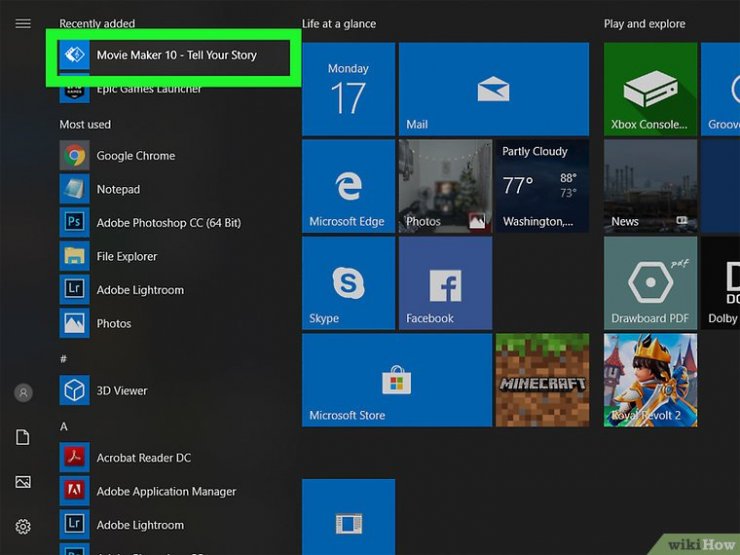This screenshot has width=740, height=555.
Task: Open Adobe Application Manager by name
Action: click(x=166, y=492)
